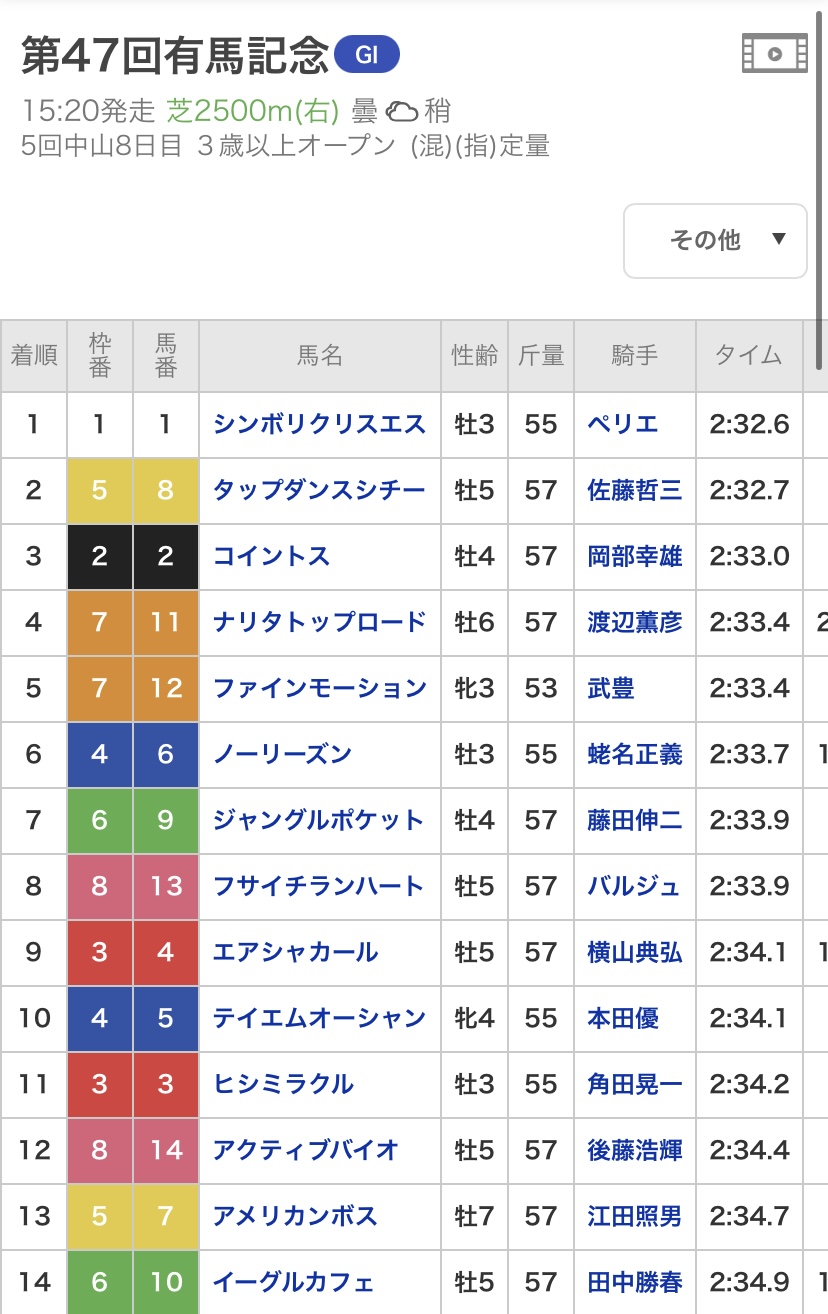This screenshot has height=1314, width=828.
Task: Open horse タップダンスシチー page
Action: (x=319, y=490)
